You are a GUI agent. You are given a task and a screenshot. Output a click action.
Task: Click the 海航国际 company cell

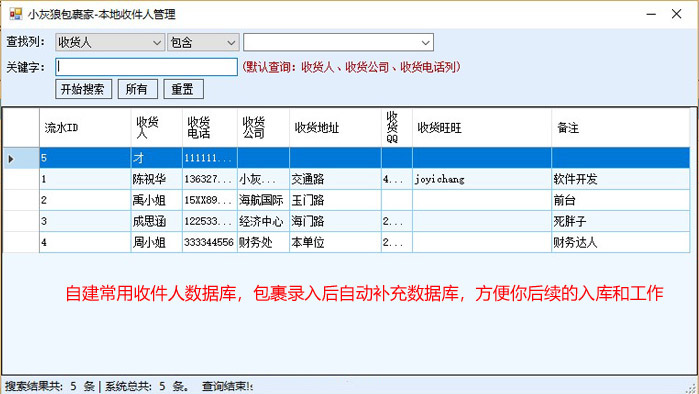point(263,200)
